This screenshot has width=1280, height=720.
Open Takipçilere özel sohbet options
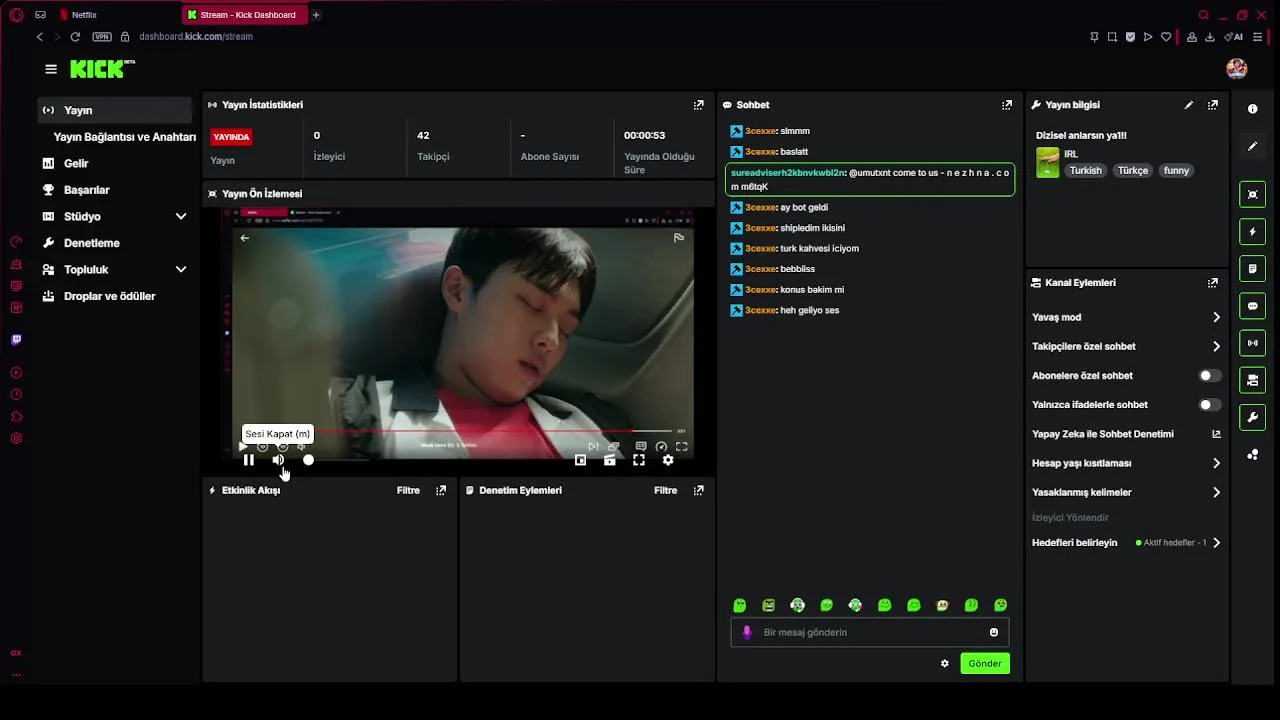click(x=1126, y=347)
